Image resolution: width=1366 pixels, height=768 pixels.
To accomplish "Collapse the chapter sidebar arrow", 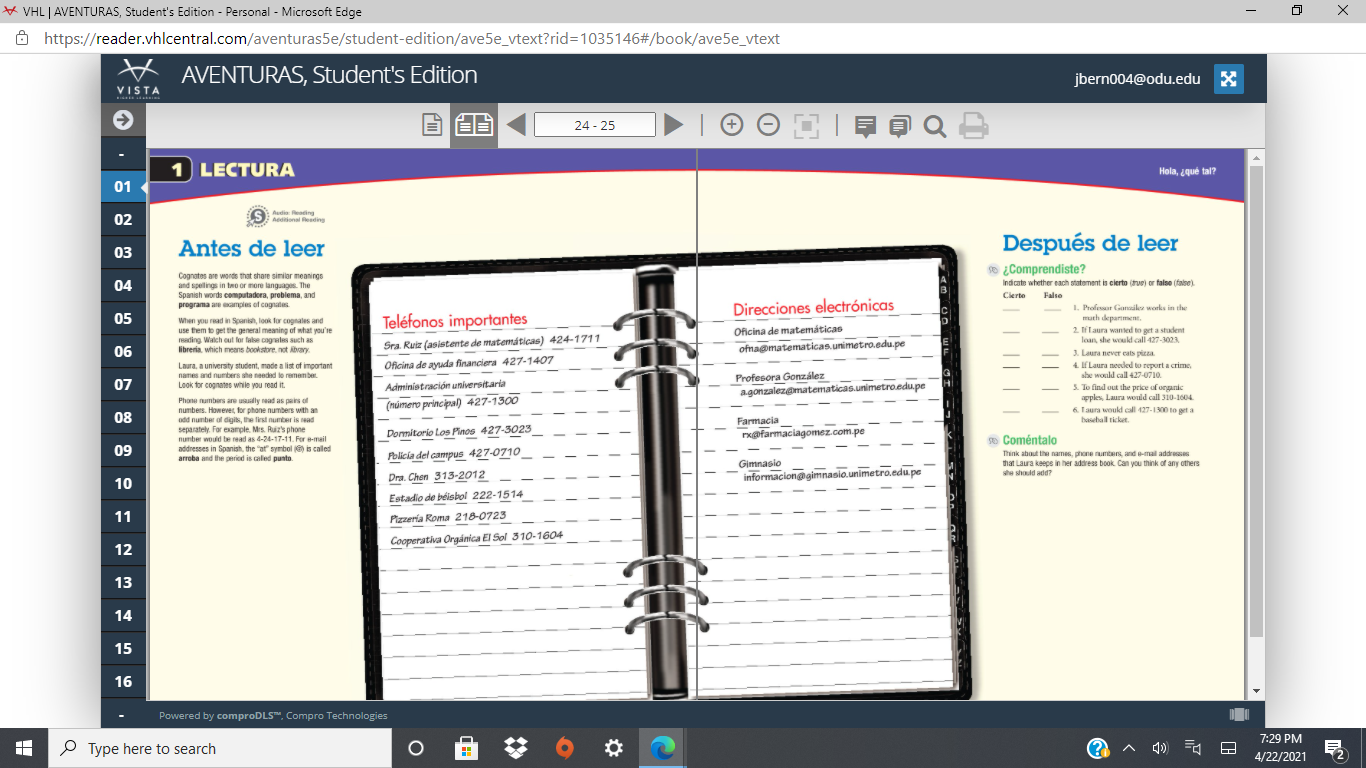I will coord(123,120).
